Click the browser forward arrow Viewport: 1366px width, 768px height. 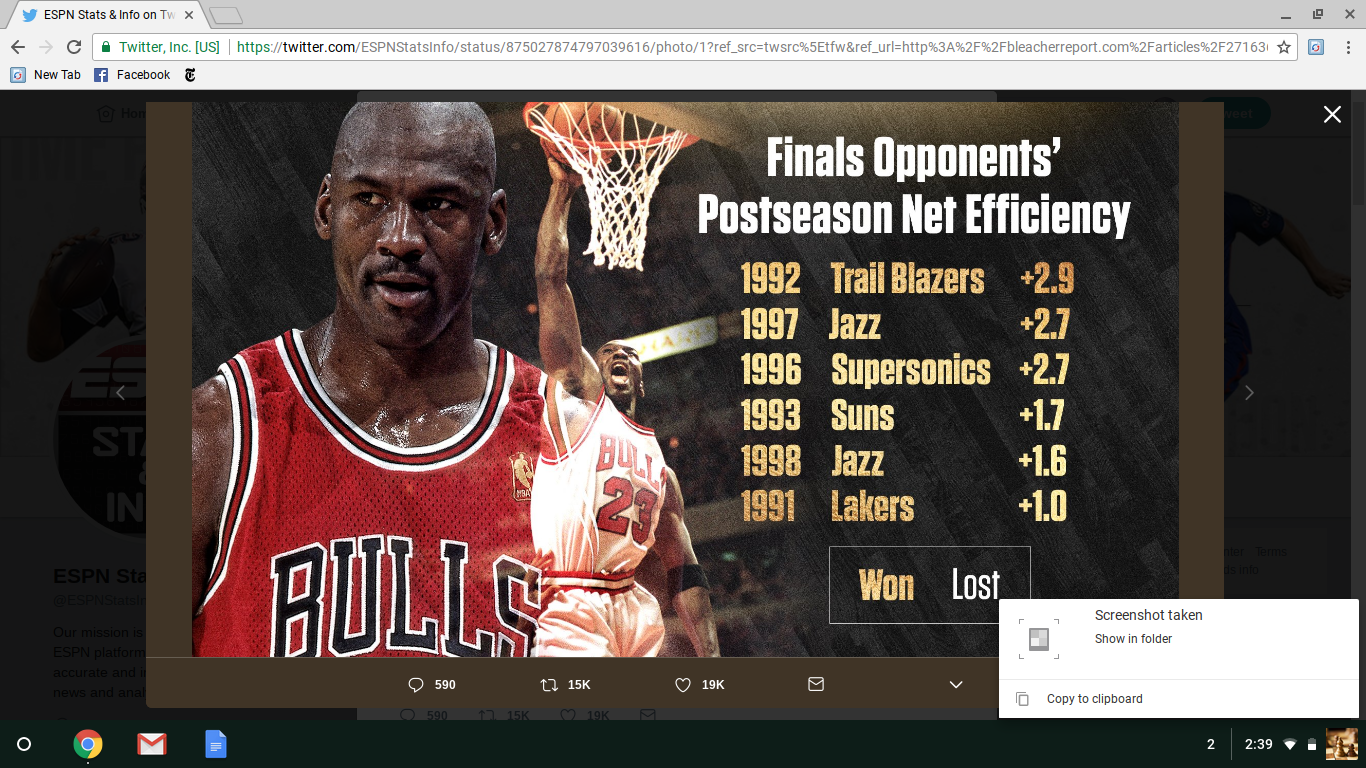46,47
